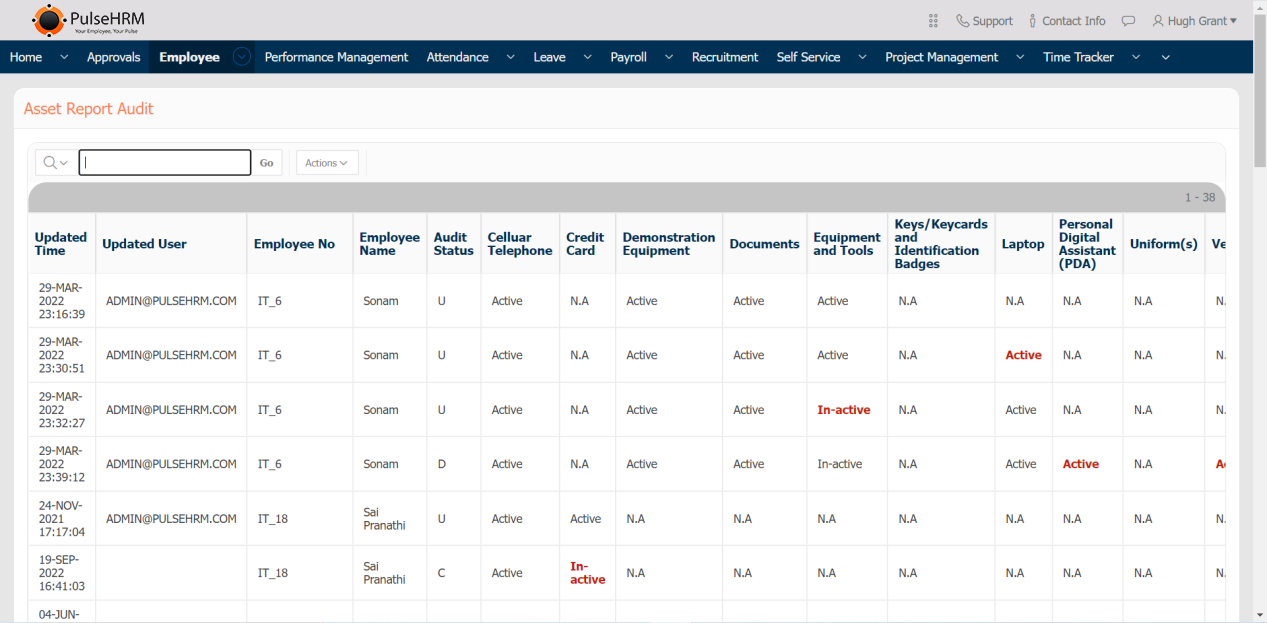Click the Support phone icon
1267x623 pixels.
[x=962, y=21]
